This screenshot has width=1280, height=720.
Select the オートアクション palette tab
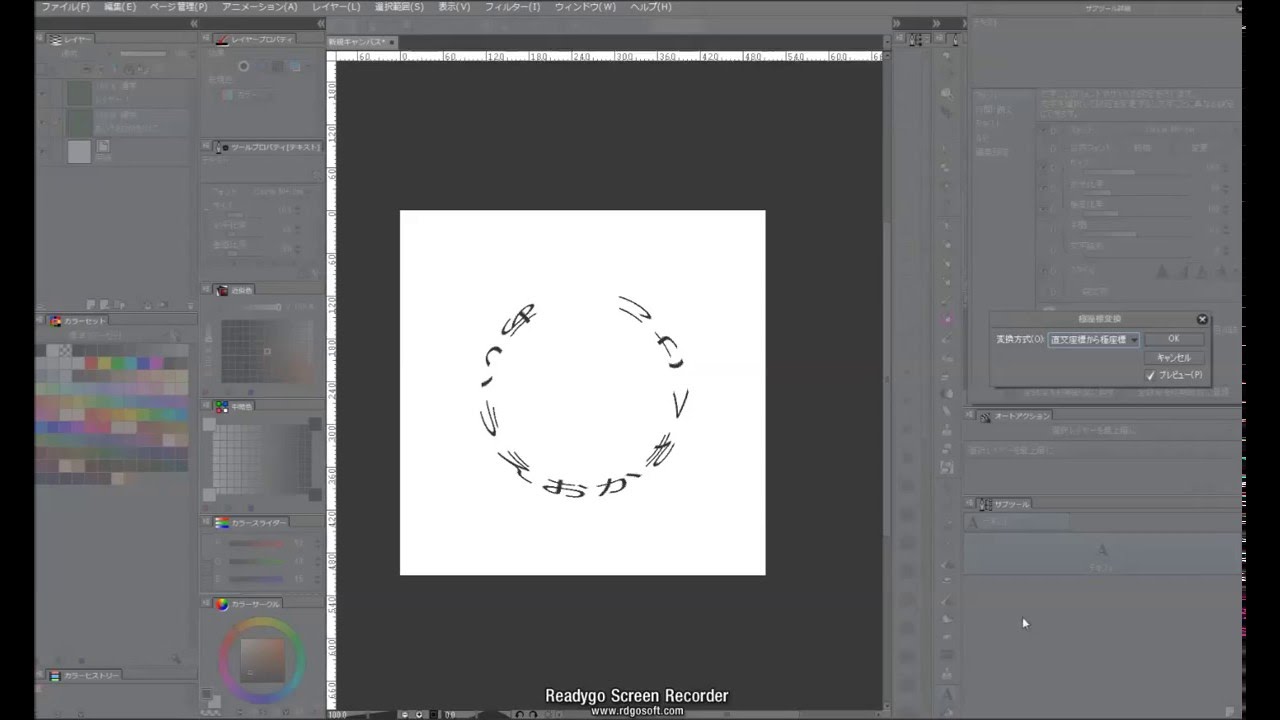pos(1015,416)
